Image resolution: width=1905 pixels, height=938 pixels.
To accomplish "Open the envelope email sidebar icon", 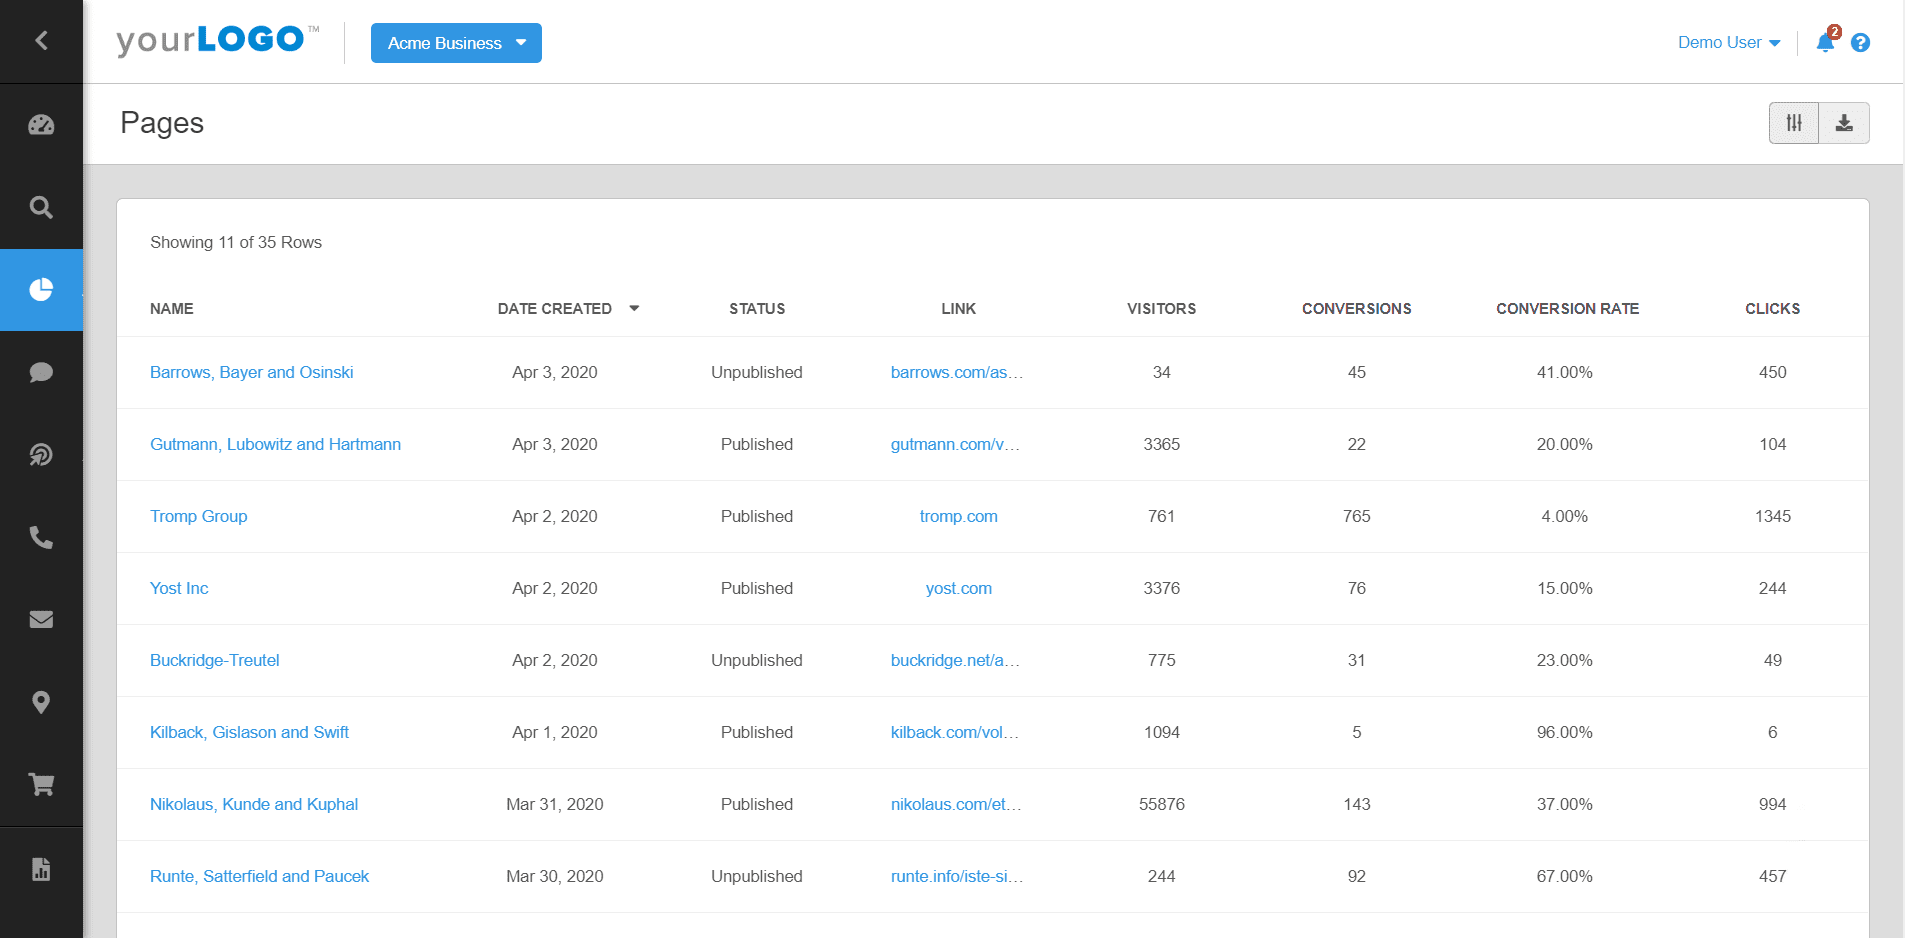I will [x=41, y=620].
